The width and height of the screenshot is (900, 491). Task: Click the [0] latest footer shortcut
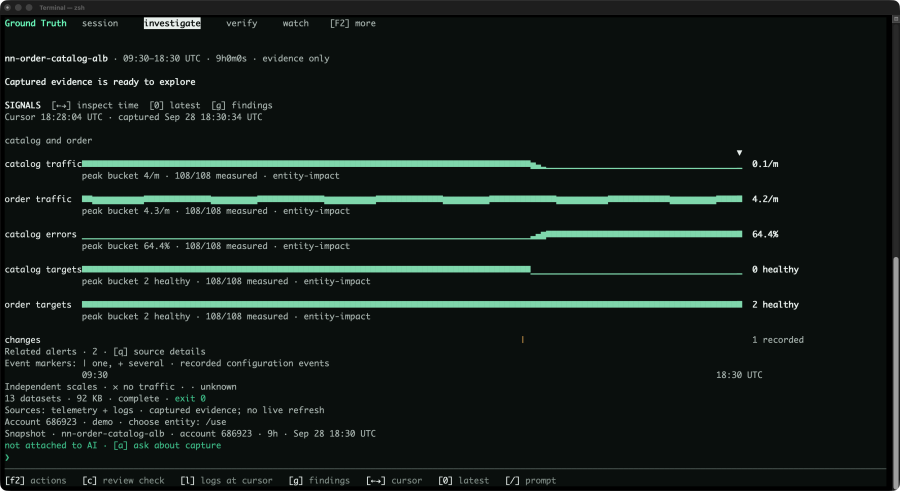pyautogui.click(x=464, y=481)
